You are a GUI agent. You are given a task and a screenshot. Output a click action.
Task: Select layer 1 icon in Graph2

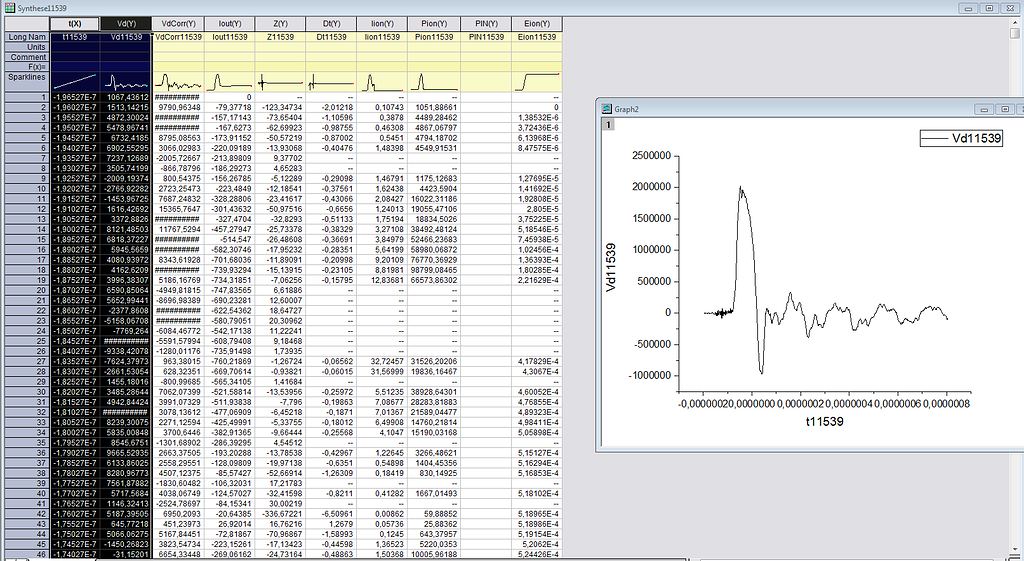pos(606,124)
